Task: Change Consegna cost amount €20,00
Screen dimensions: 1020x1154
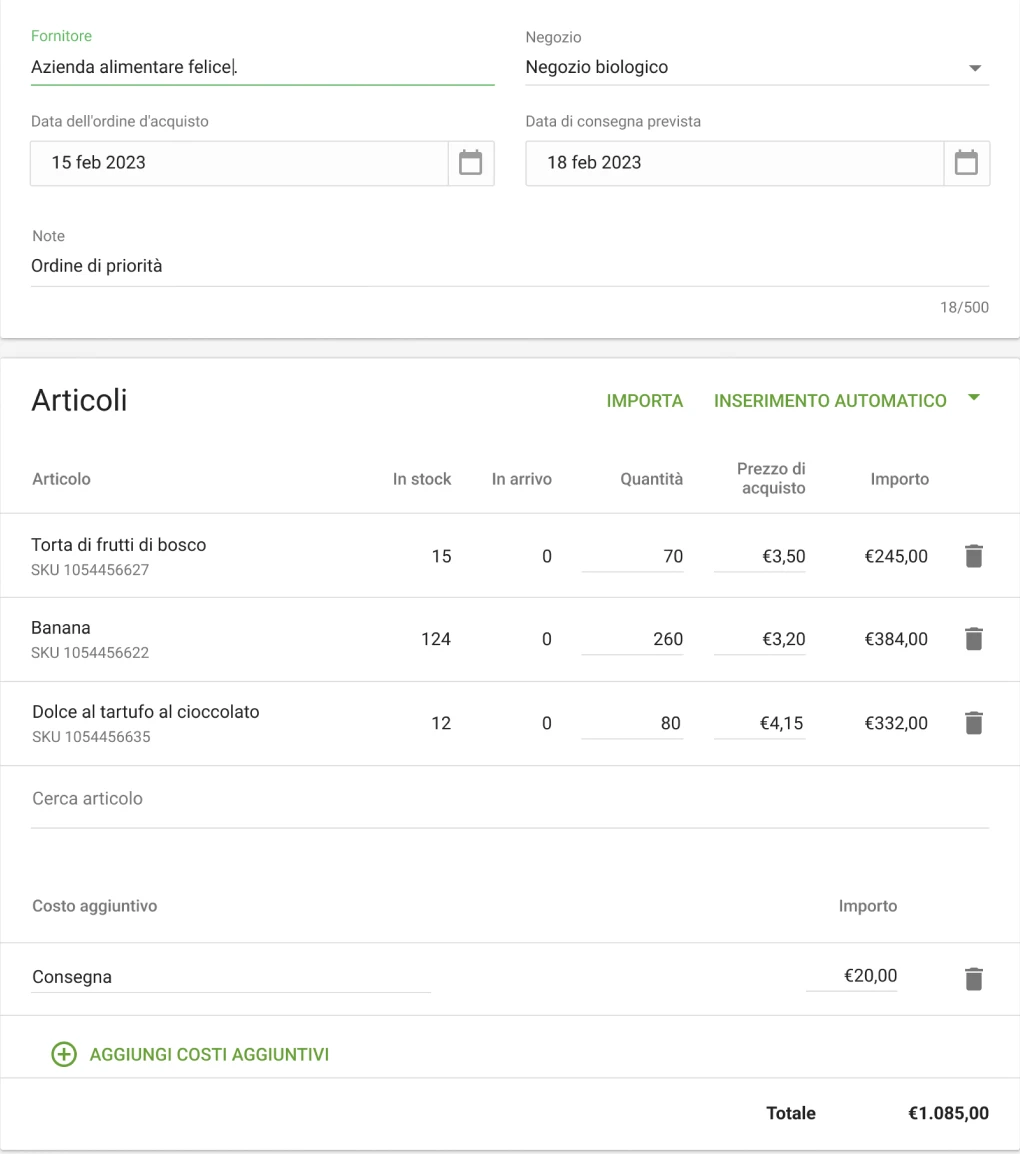Action: [x=852, y=977]
